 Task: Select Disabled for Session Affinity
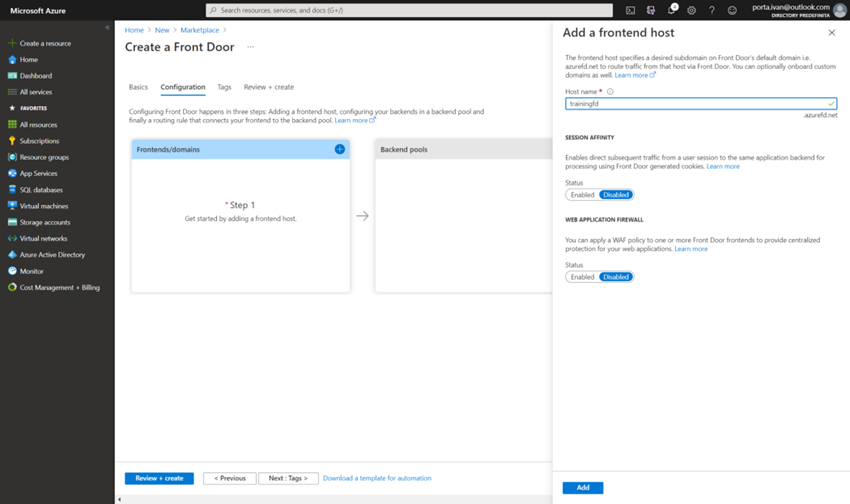coord(616,195)
